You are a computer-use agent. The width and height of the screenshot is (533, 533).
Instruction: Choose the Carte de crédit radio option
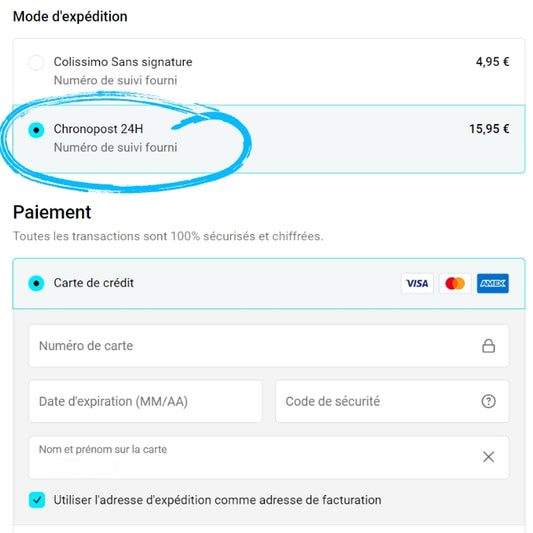[x=36, y=283]
